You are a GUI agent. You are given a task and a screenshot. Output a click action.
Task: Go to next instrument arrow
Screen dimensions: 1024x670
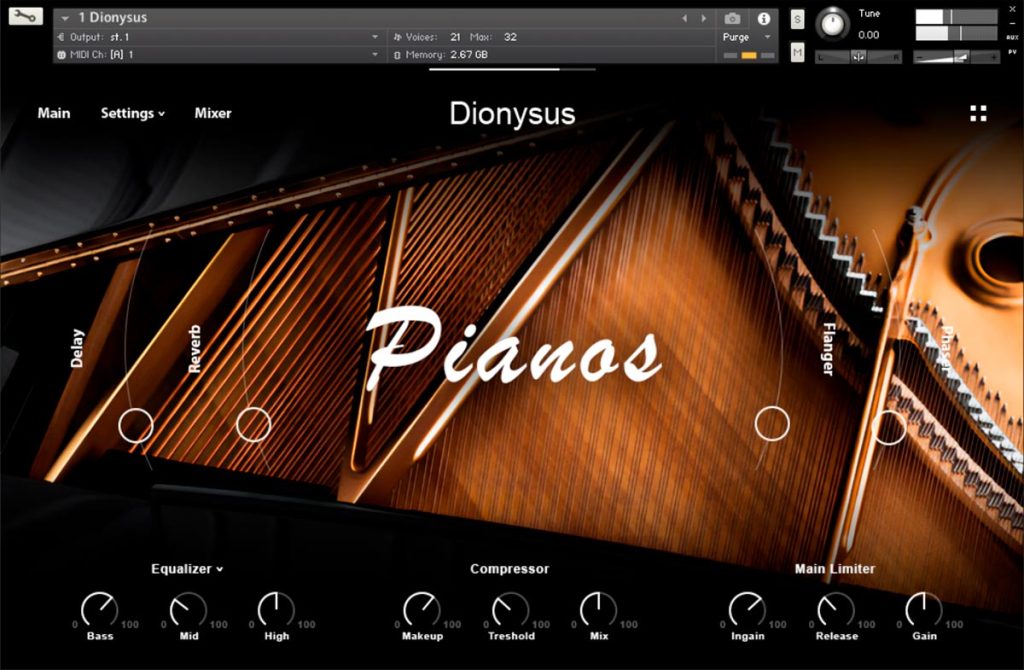click(x=704, y=18)
